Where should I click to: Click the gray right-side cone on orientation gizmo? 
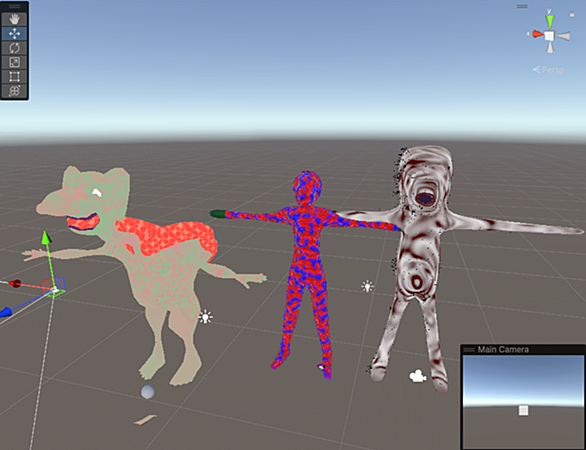pos(563,36)
